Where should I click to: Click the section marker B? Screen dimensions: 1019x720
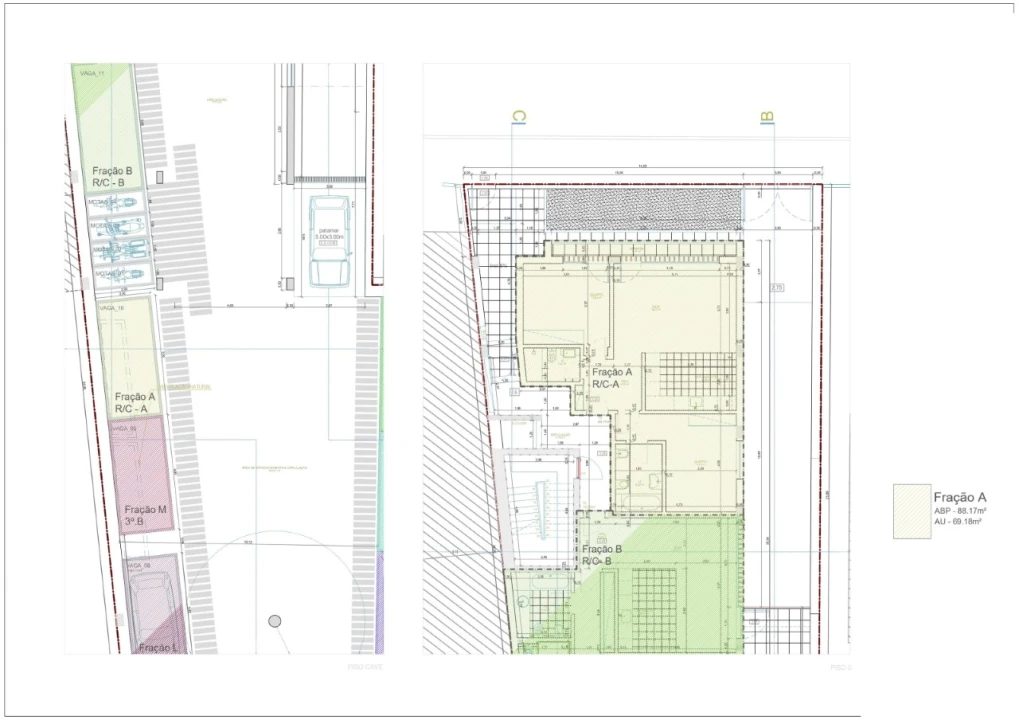click(x=767, y=117)
